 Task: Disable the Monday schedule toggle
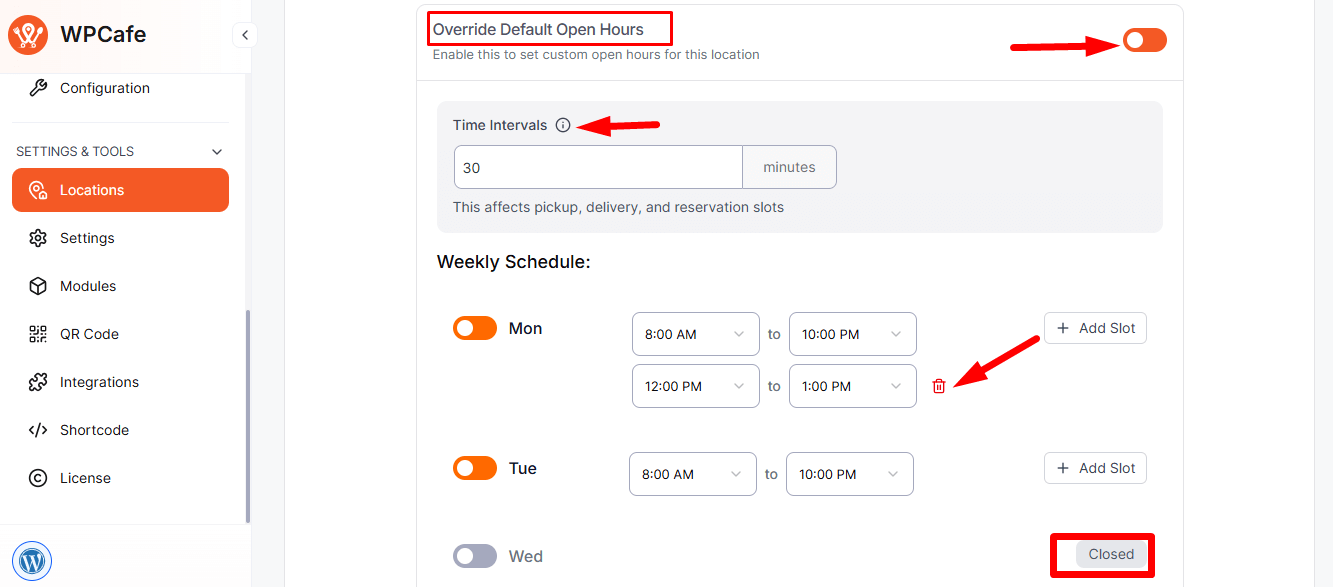(475, 328)
